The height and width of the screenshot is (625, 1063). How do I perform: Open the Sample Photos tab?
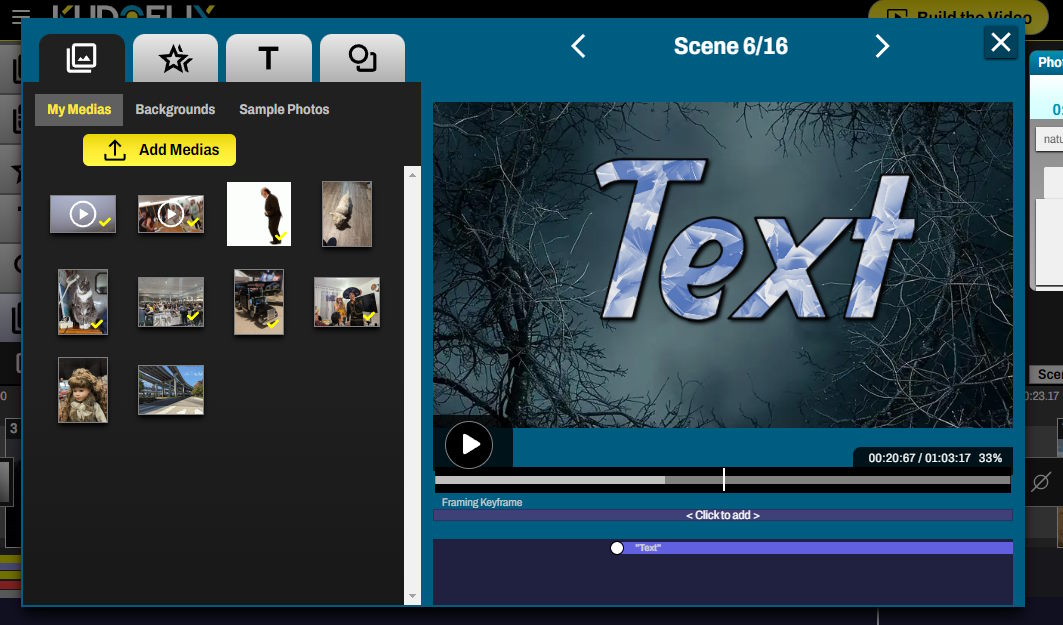(x=284, y=109)
